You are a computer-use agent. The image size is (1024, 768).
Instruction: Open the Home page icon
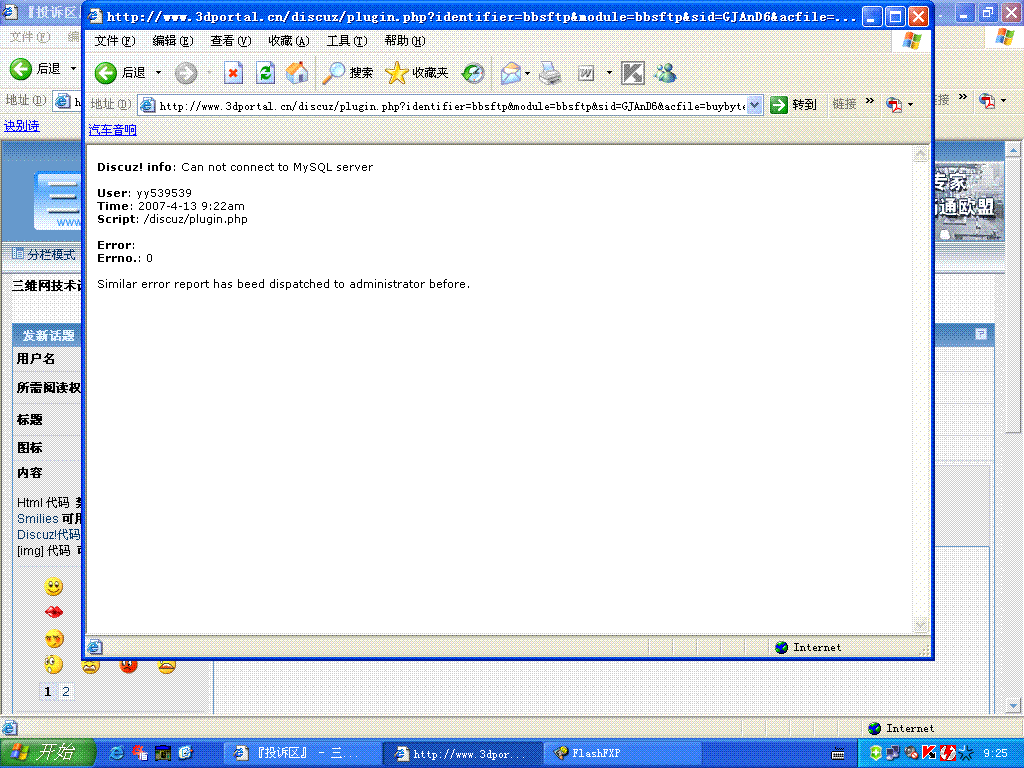point(297,73)
